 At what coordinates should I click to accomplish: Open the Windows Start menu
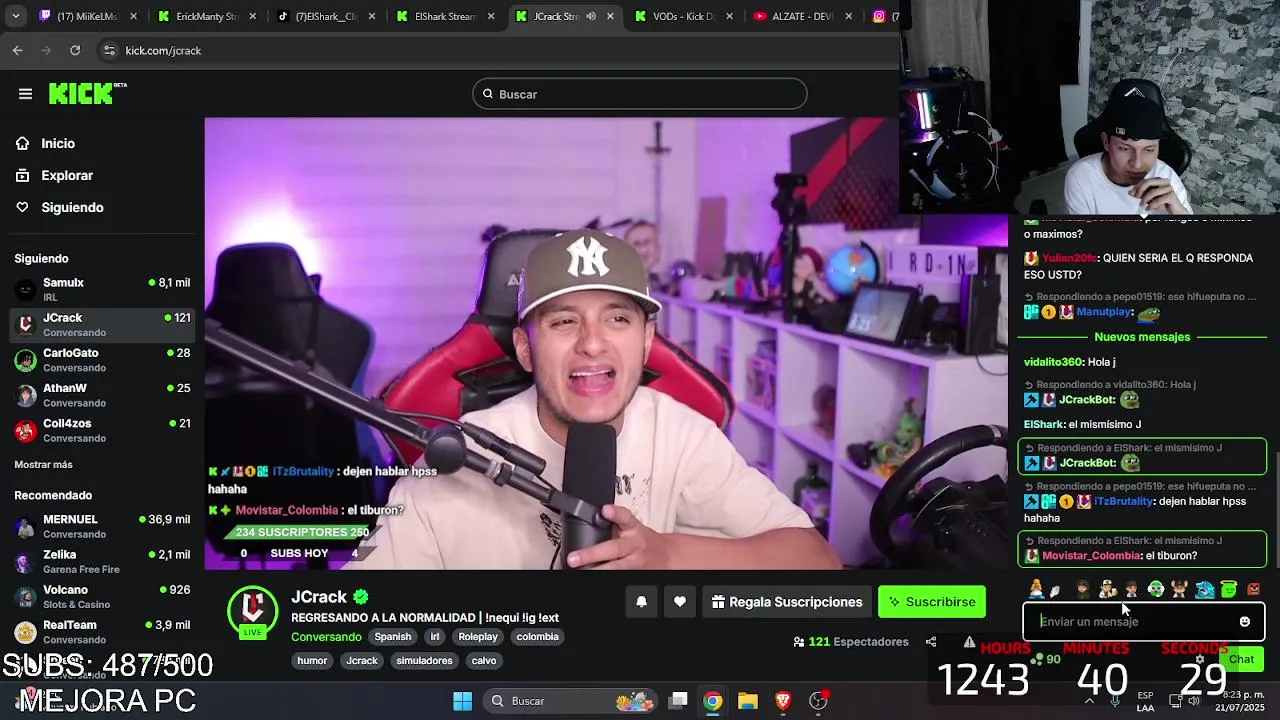coord(462,701)
